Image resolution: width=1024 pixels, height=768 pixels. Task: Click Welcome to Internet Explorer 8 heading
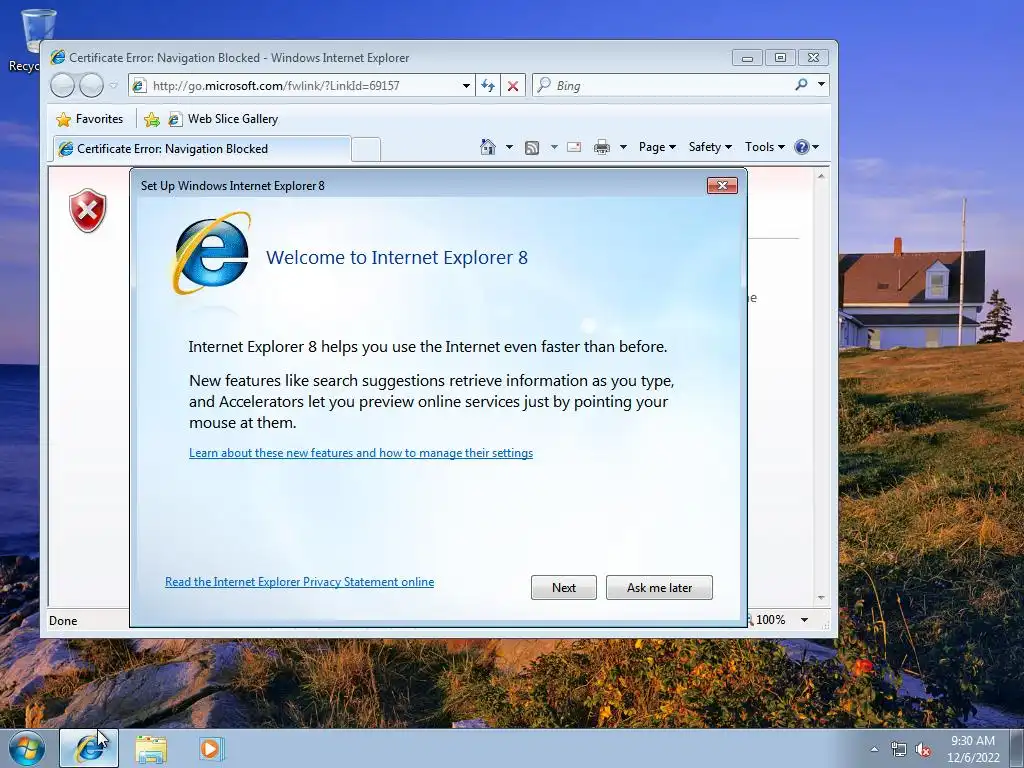(x=397, y=257)
